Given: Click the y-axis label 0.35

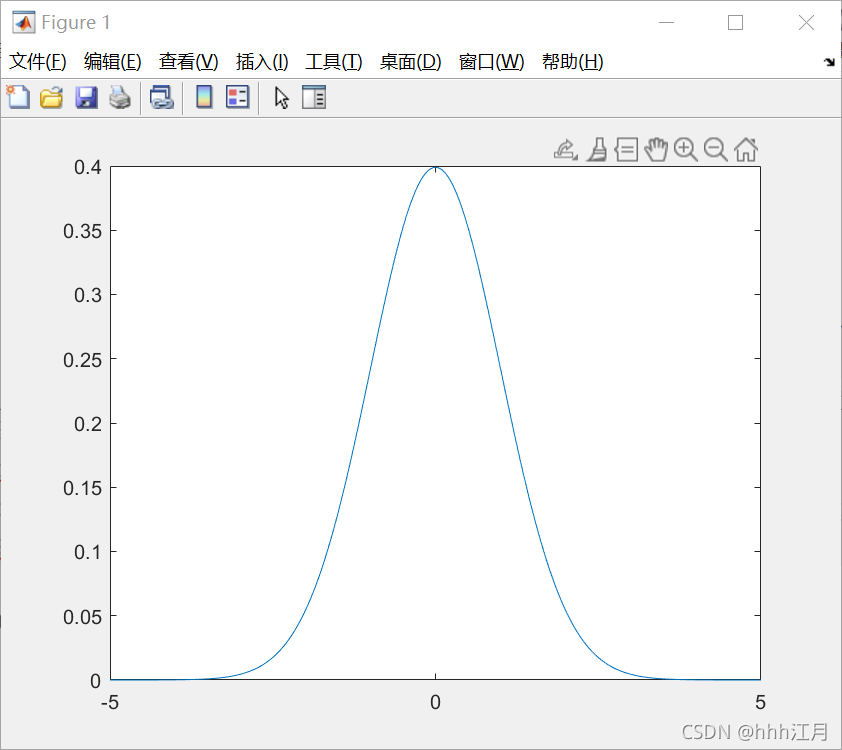Looking at the screenshot, I should point(82,231).
